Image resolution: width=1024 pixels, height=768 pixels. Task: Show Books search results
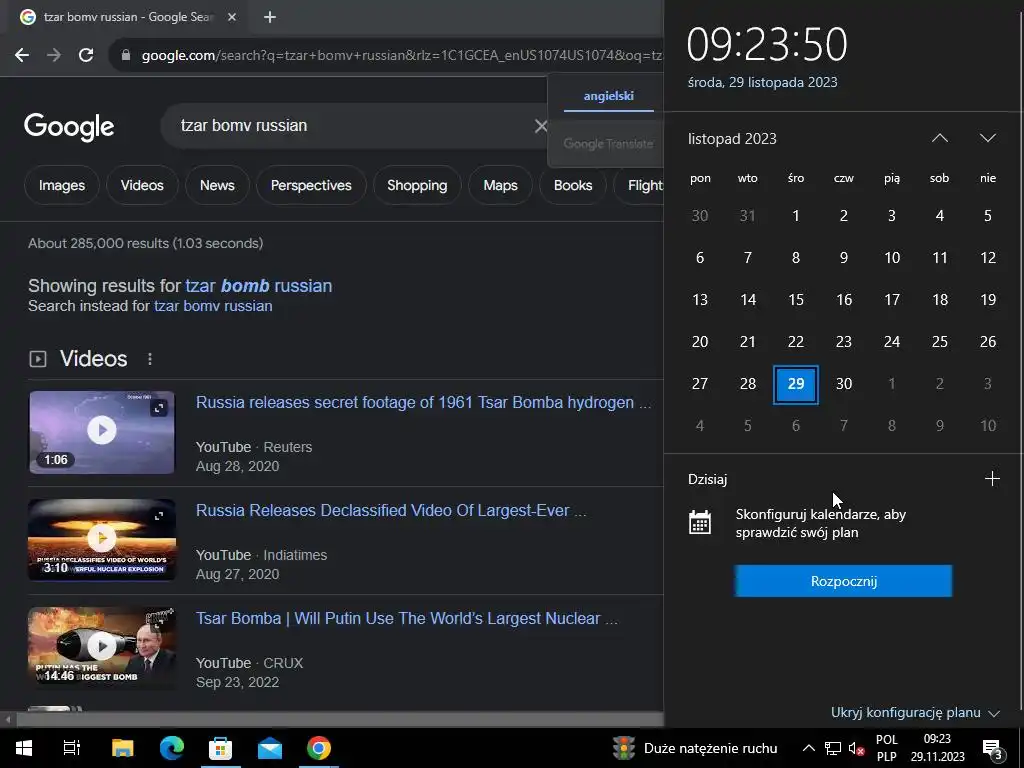[x=573, y=185]
